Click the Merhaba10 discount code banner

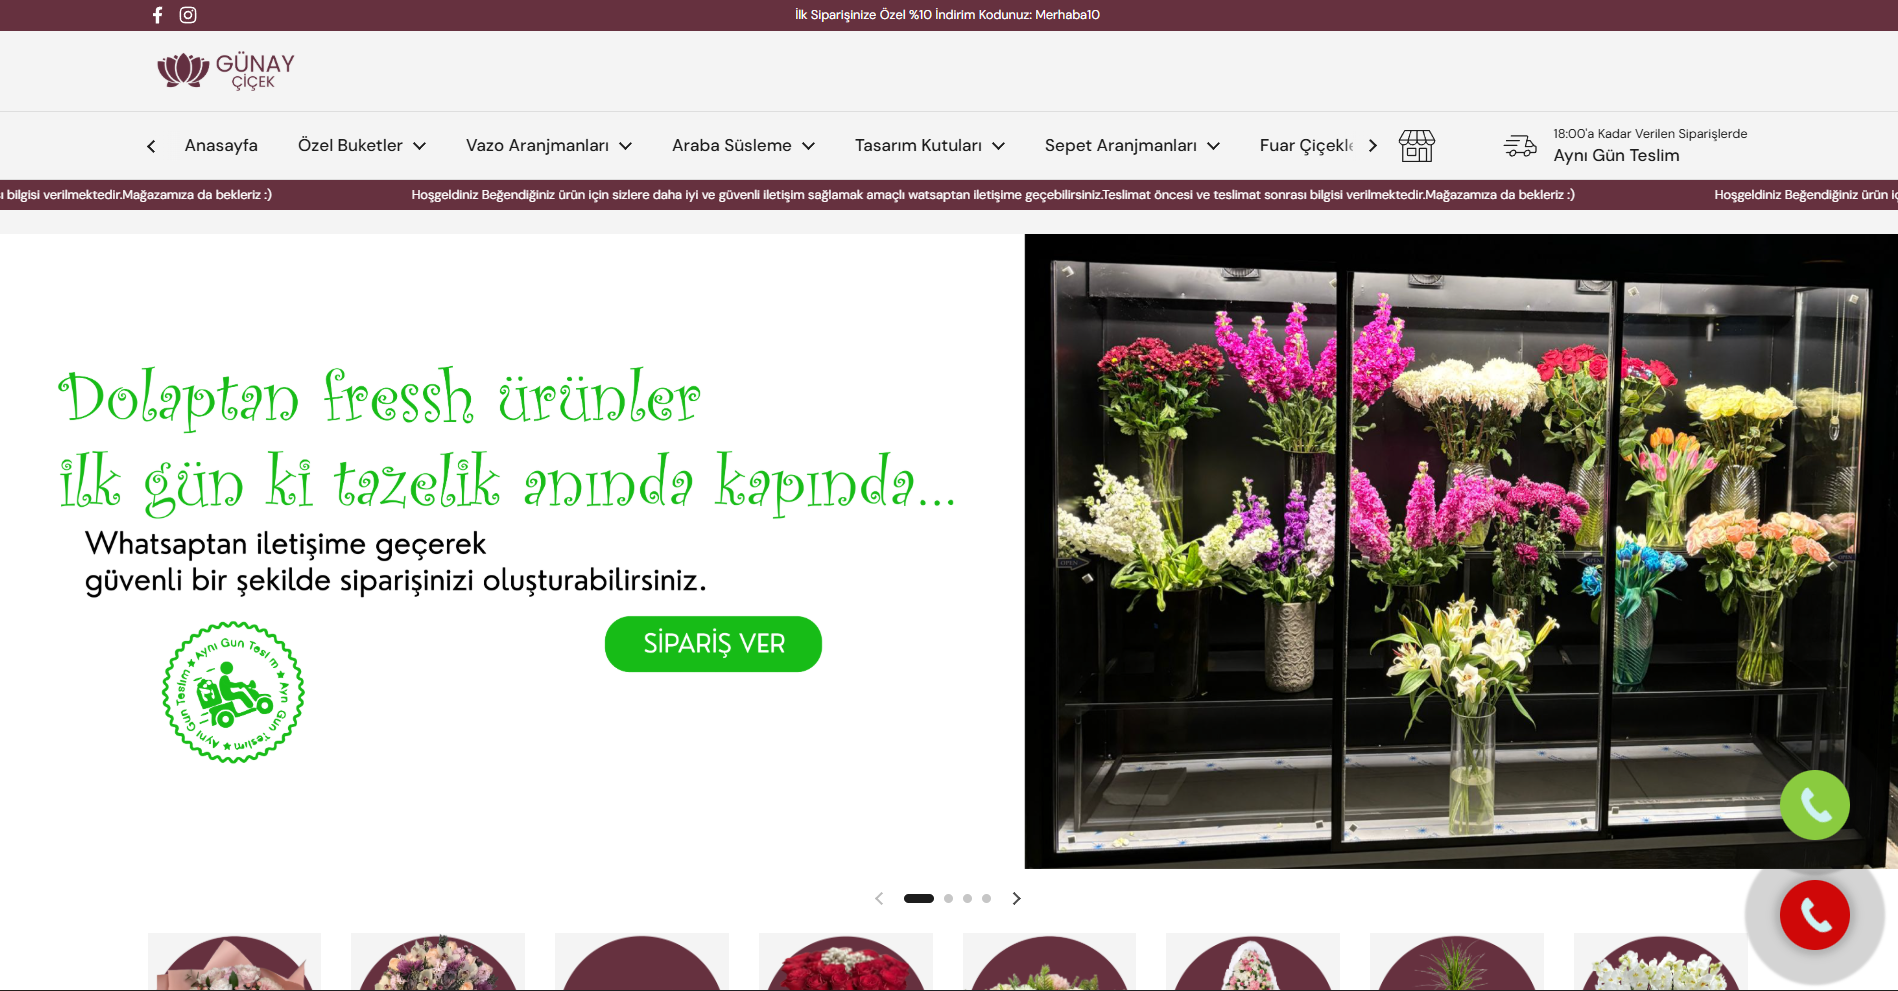(x=948, y=15)
